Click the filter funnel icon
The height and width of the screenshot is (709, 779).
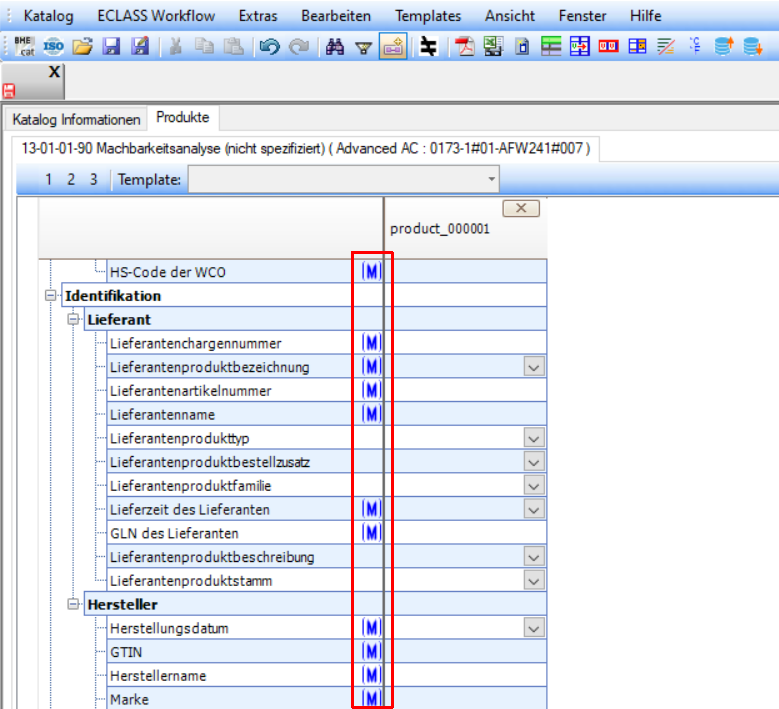(363, 47)
